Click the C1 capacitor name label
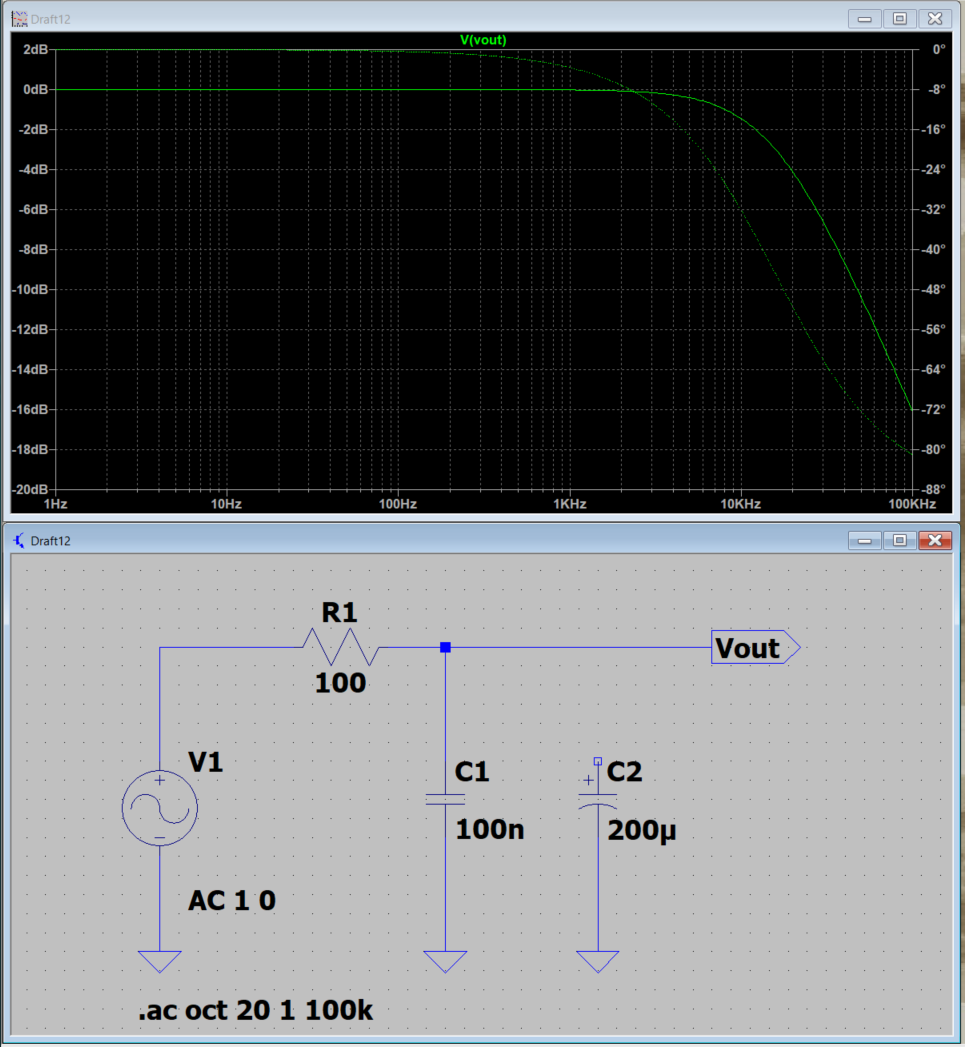 click(x=472, y=772)
